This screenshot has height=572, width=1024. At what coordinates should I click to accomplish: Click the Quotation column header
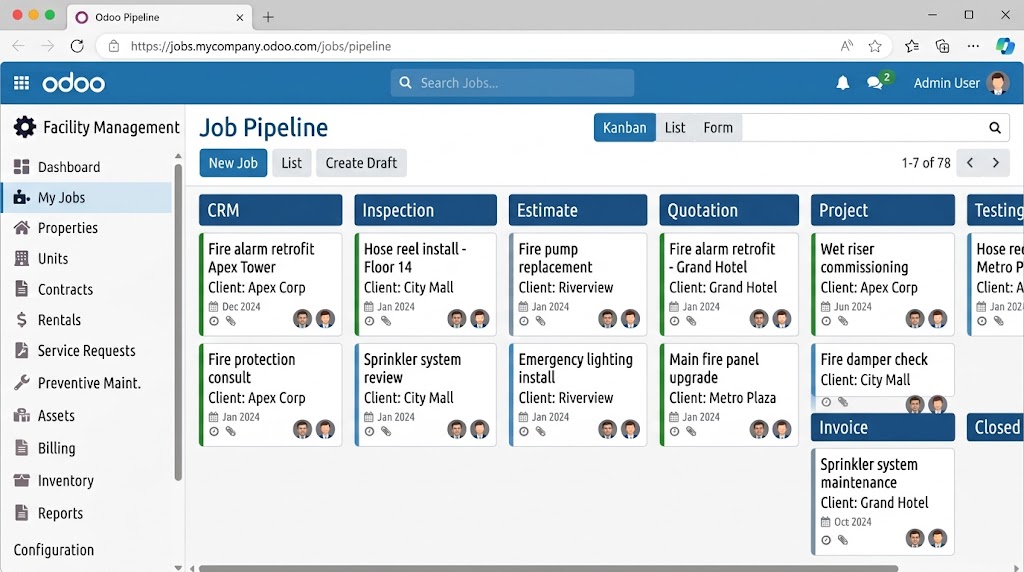tap(729, 210)
